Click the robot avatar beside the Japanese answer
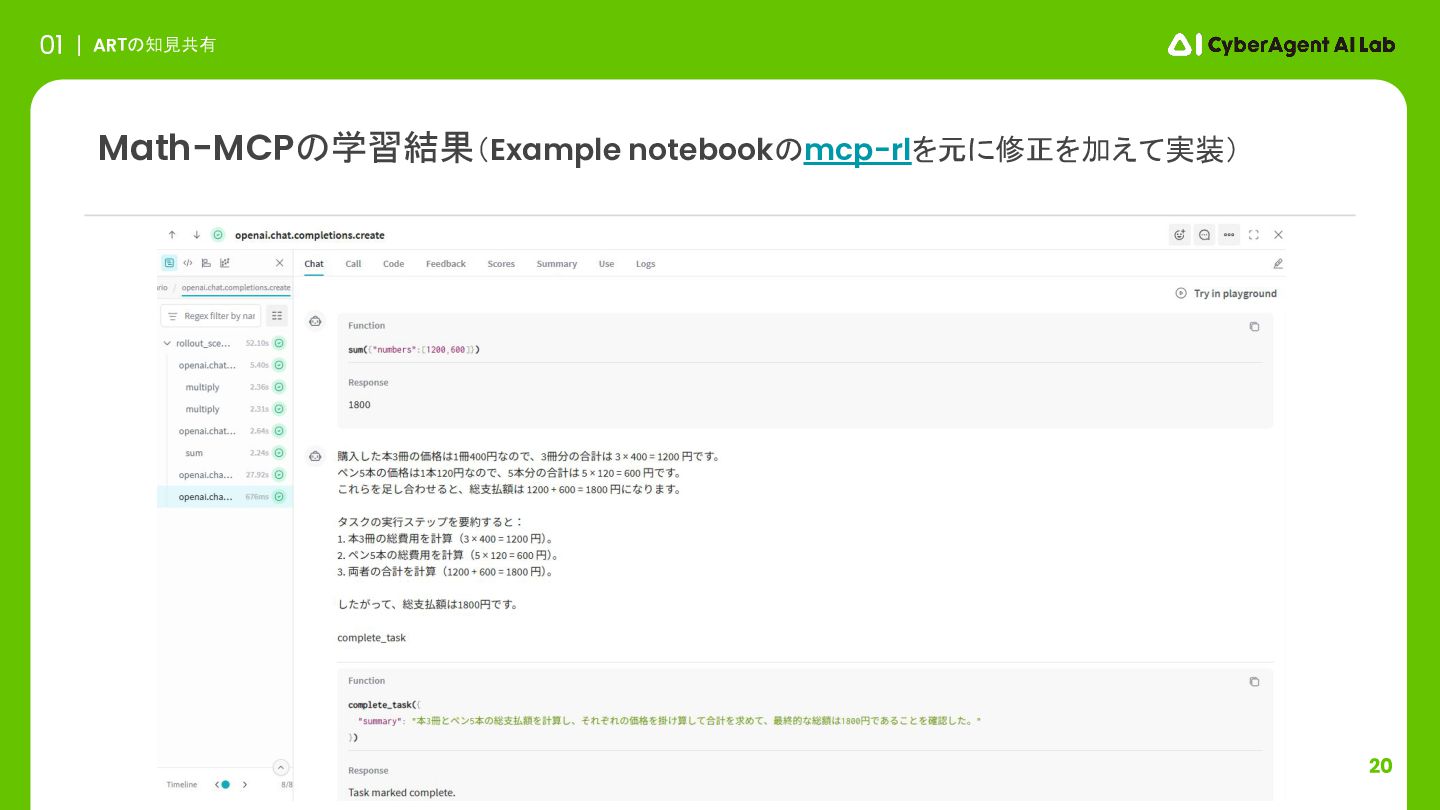 315,456
